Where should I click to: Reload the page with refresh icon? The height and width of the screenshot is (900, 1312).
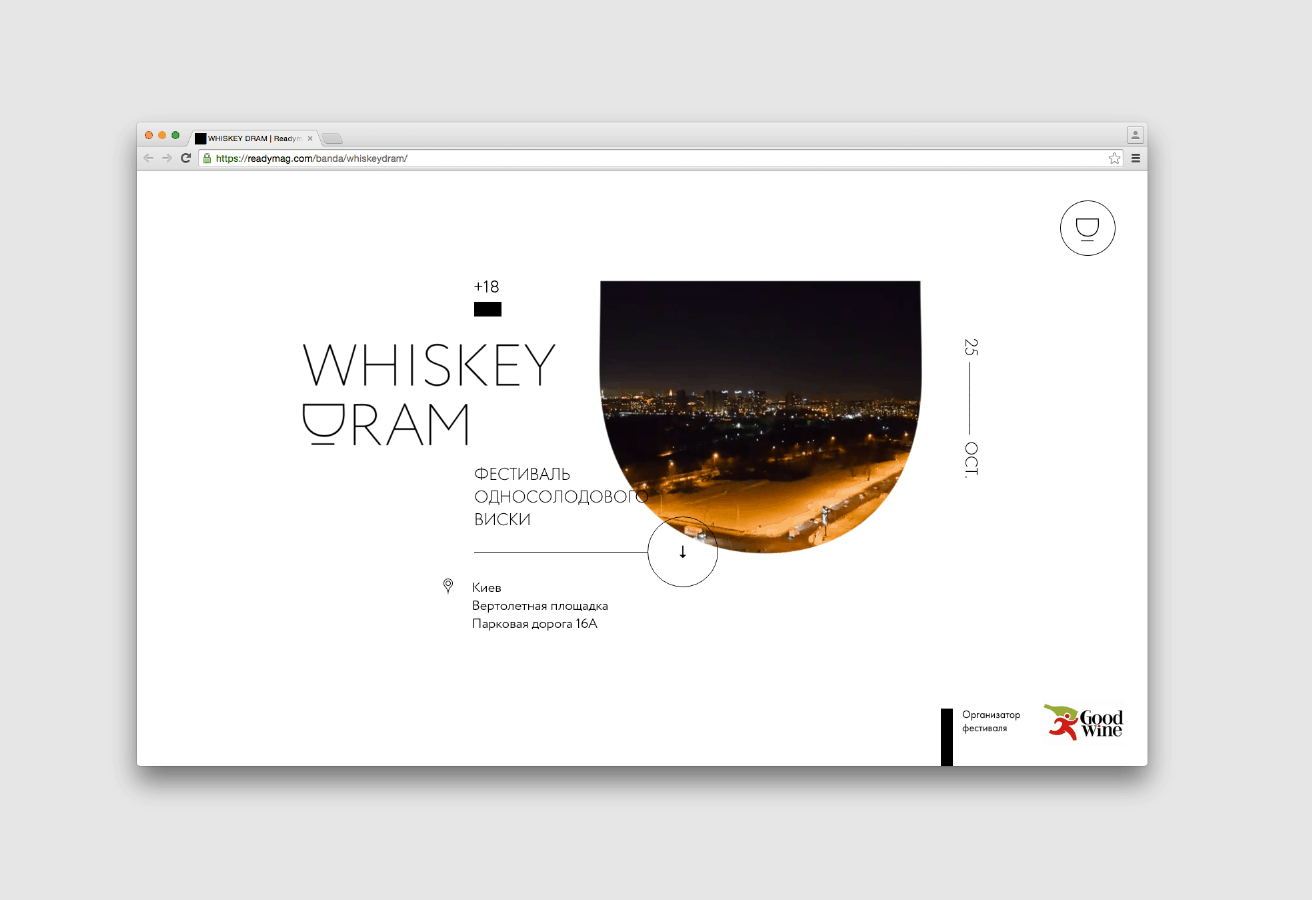coord(186,158)
